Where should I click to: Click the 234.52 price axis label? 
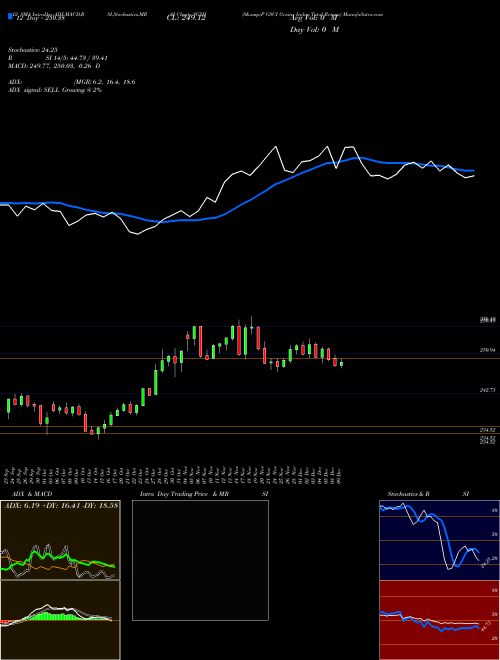tap(488, 430)
